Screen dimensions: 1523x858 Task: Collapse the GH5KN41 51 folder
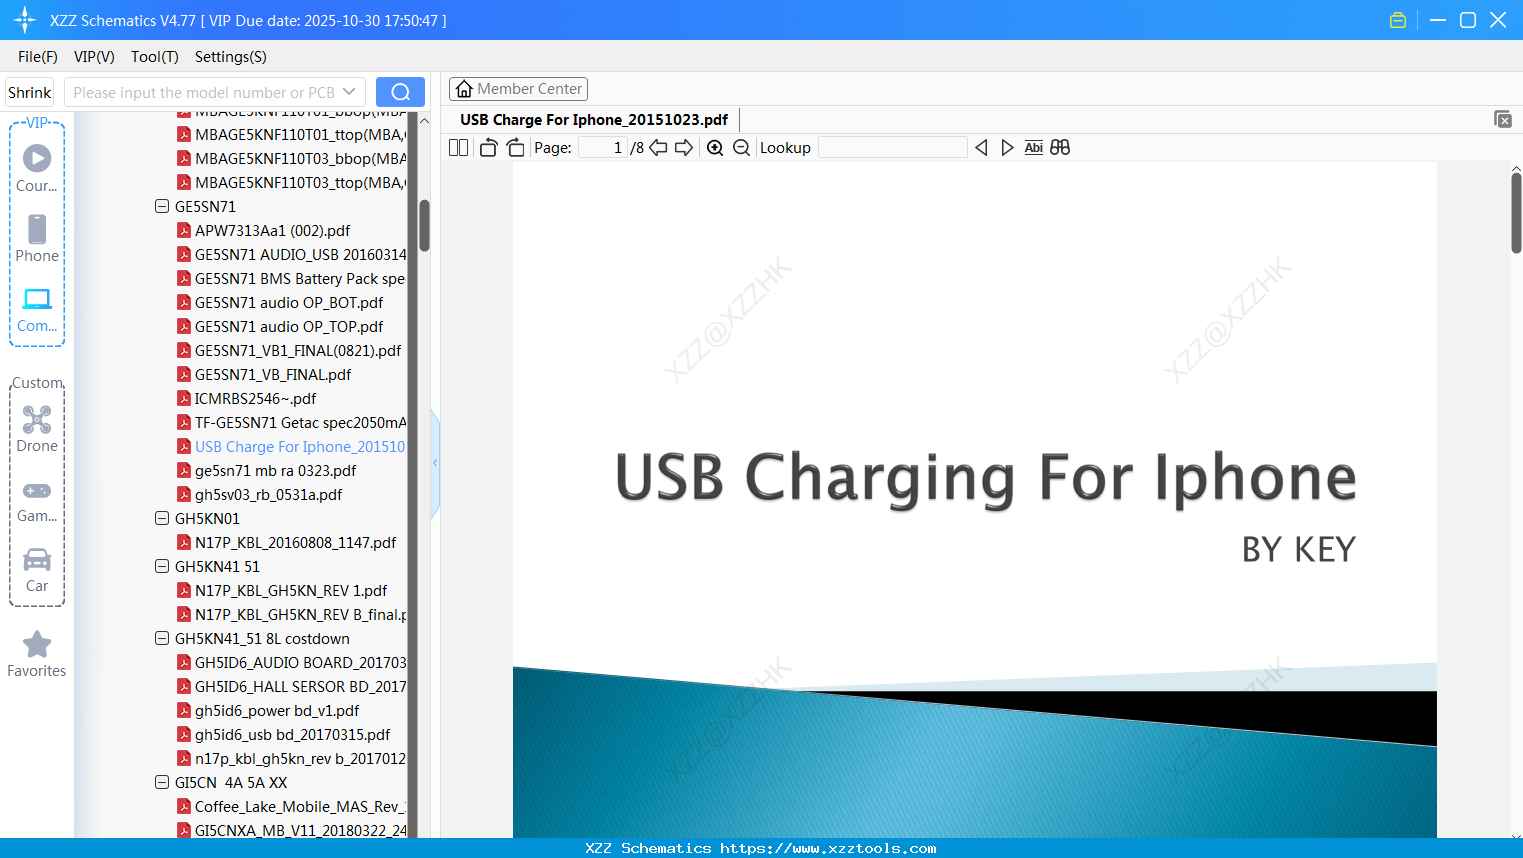pyautogui.click(x=162, y=567)
